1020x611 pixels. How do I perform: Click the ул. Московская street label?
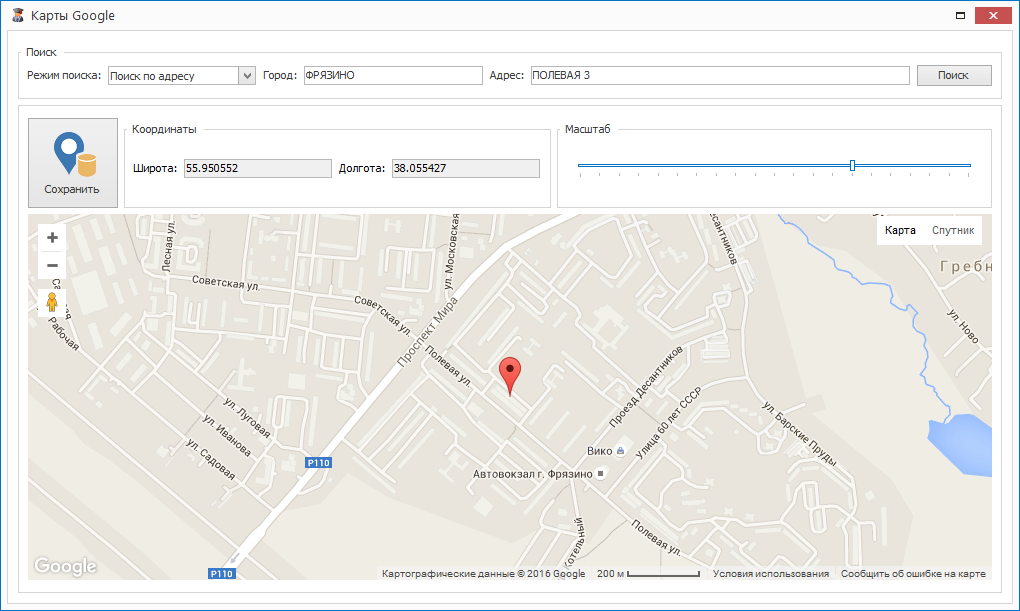(x=451, y=251)
